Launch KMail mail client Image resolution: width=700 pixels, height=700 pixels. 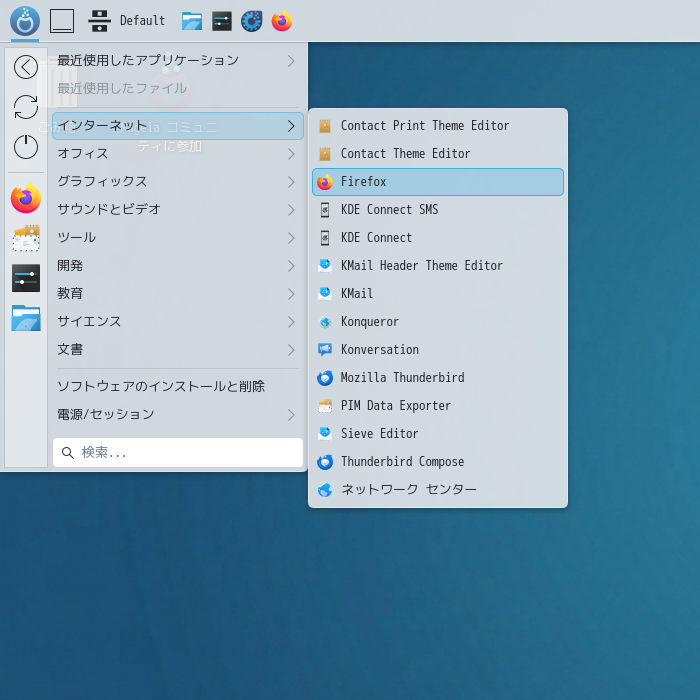pos(438,294)
